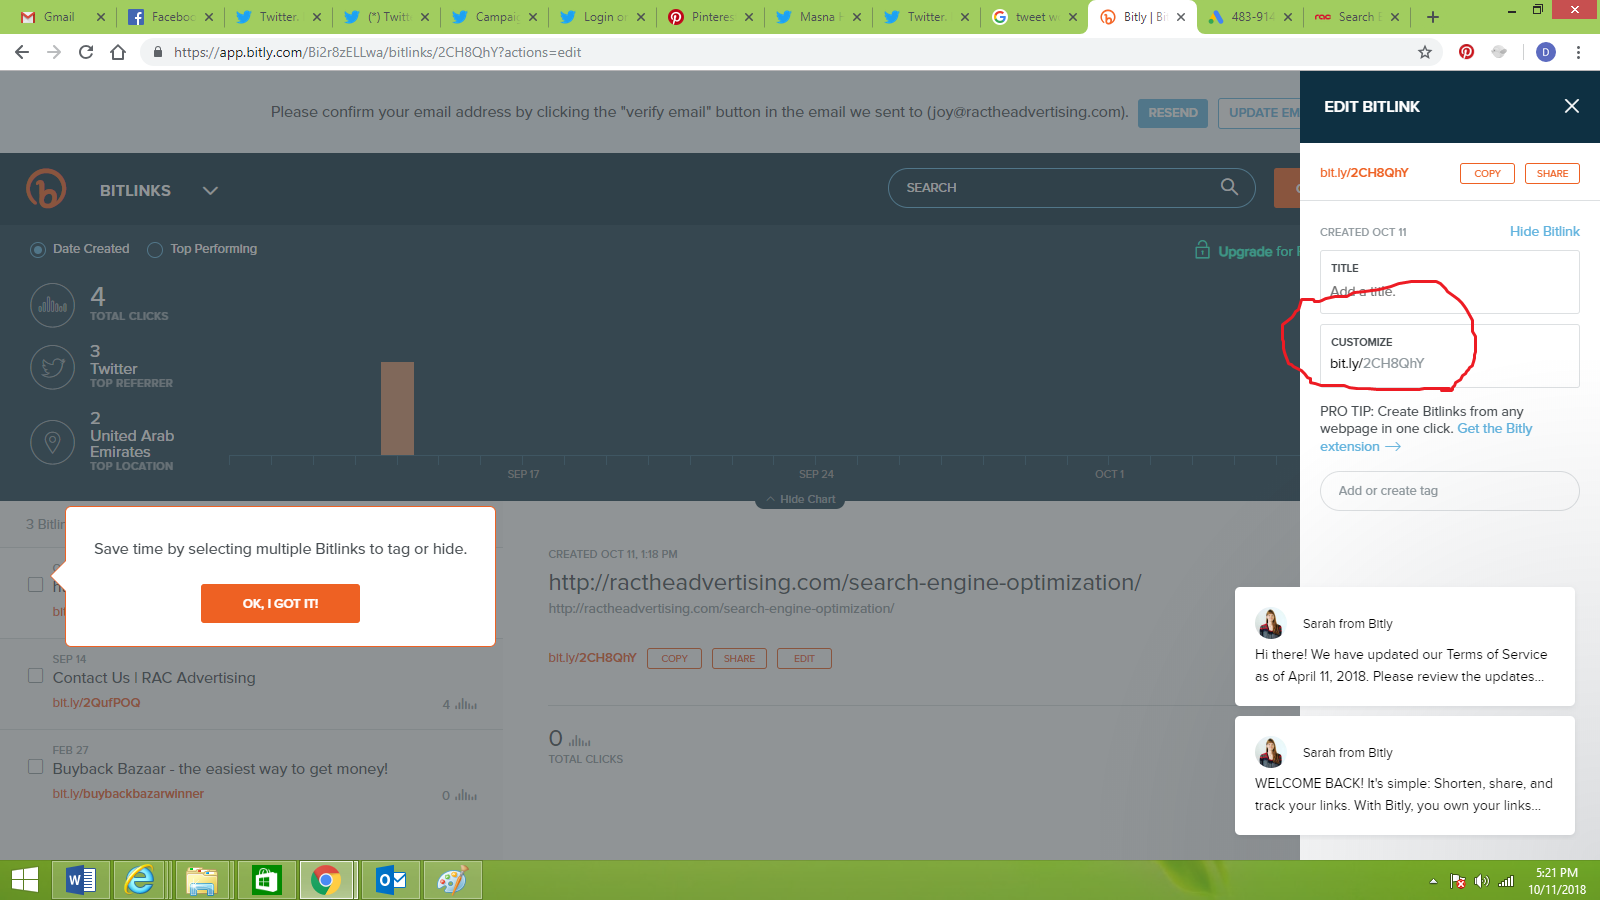1600x900 pixels.
Task: Click the Bitly logo icon
Action: [x=46, y=189]
